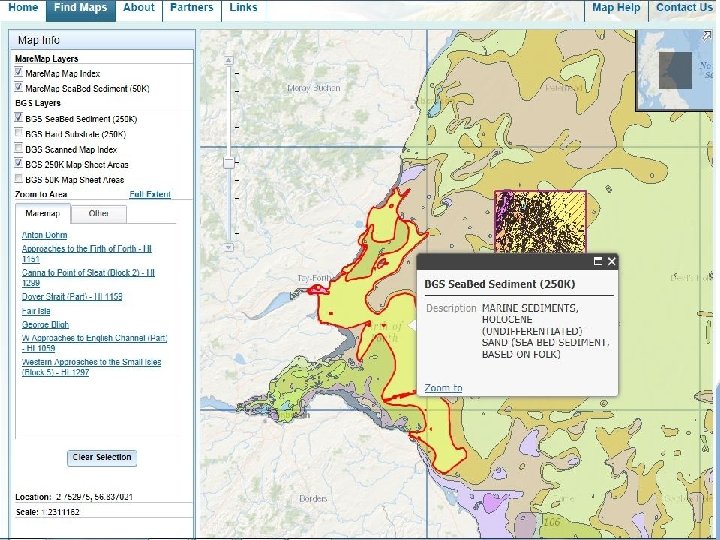This screenshot has width=720, height=540.
Task: Switch to the Maremap area tab
Action: tap(43, 214)
